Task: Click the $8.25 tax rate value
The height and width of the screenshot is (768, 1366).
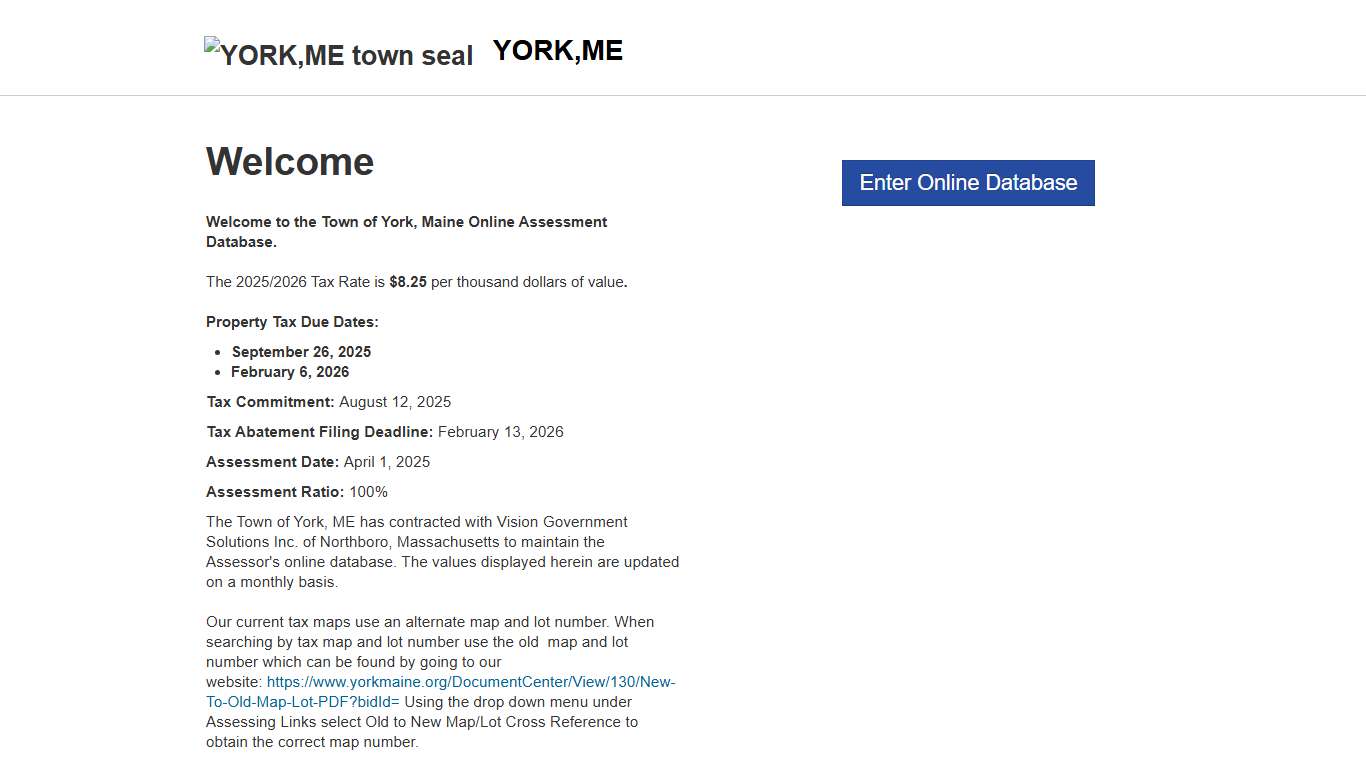Action: click(x=408, y=282)
